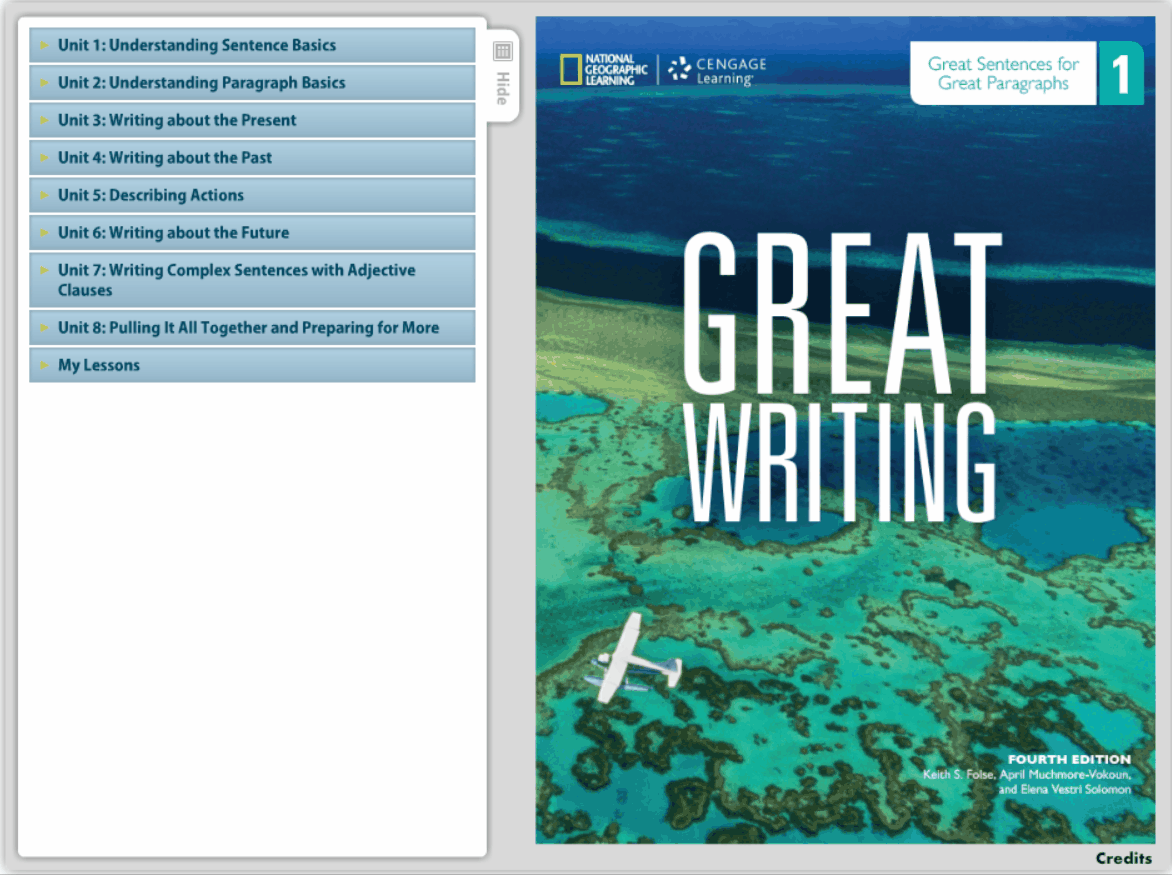
Task: Click the GREAT WRITING cover title
Action: (x=842, y=380)
